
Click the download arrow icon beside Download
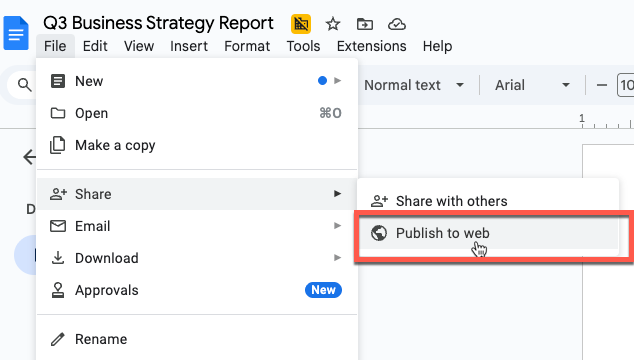pyautogui.click(x=58, y=258)
